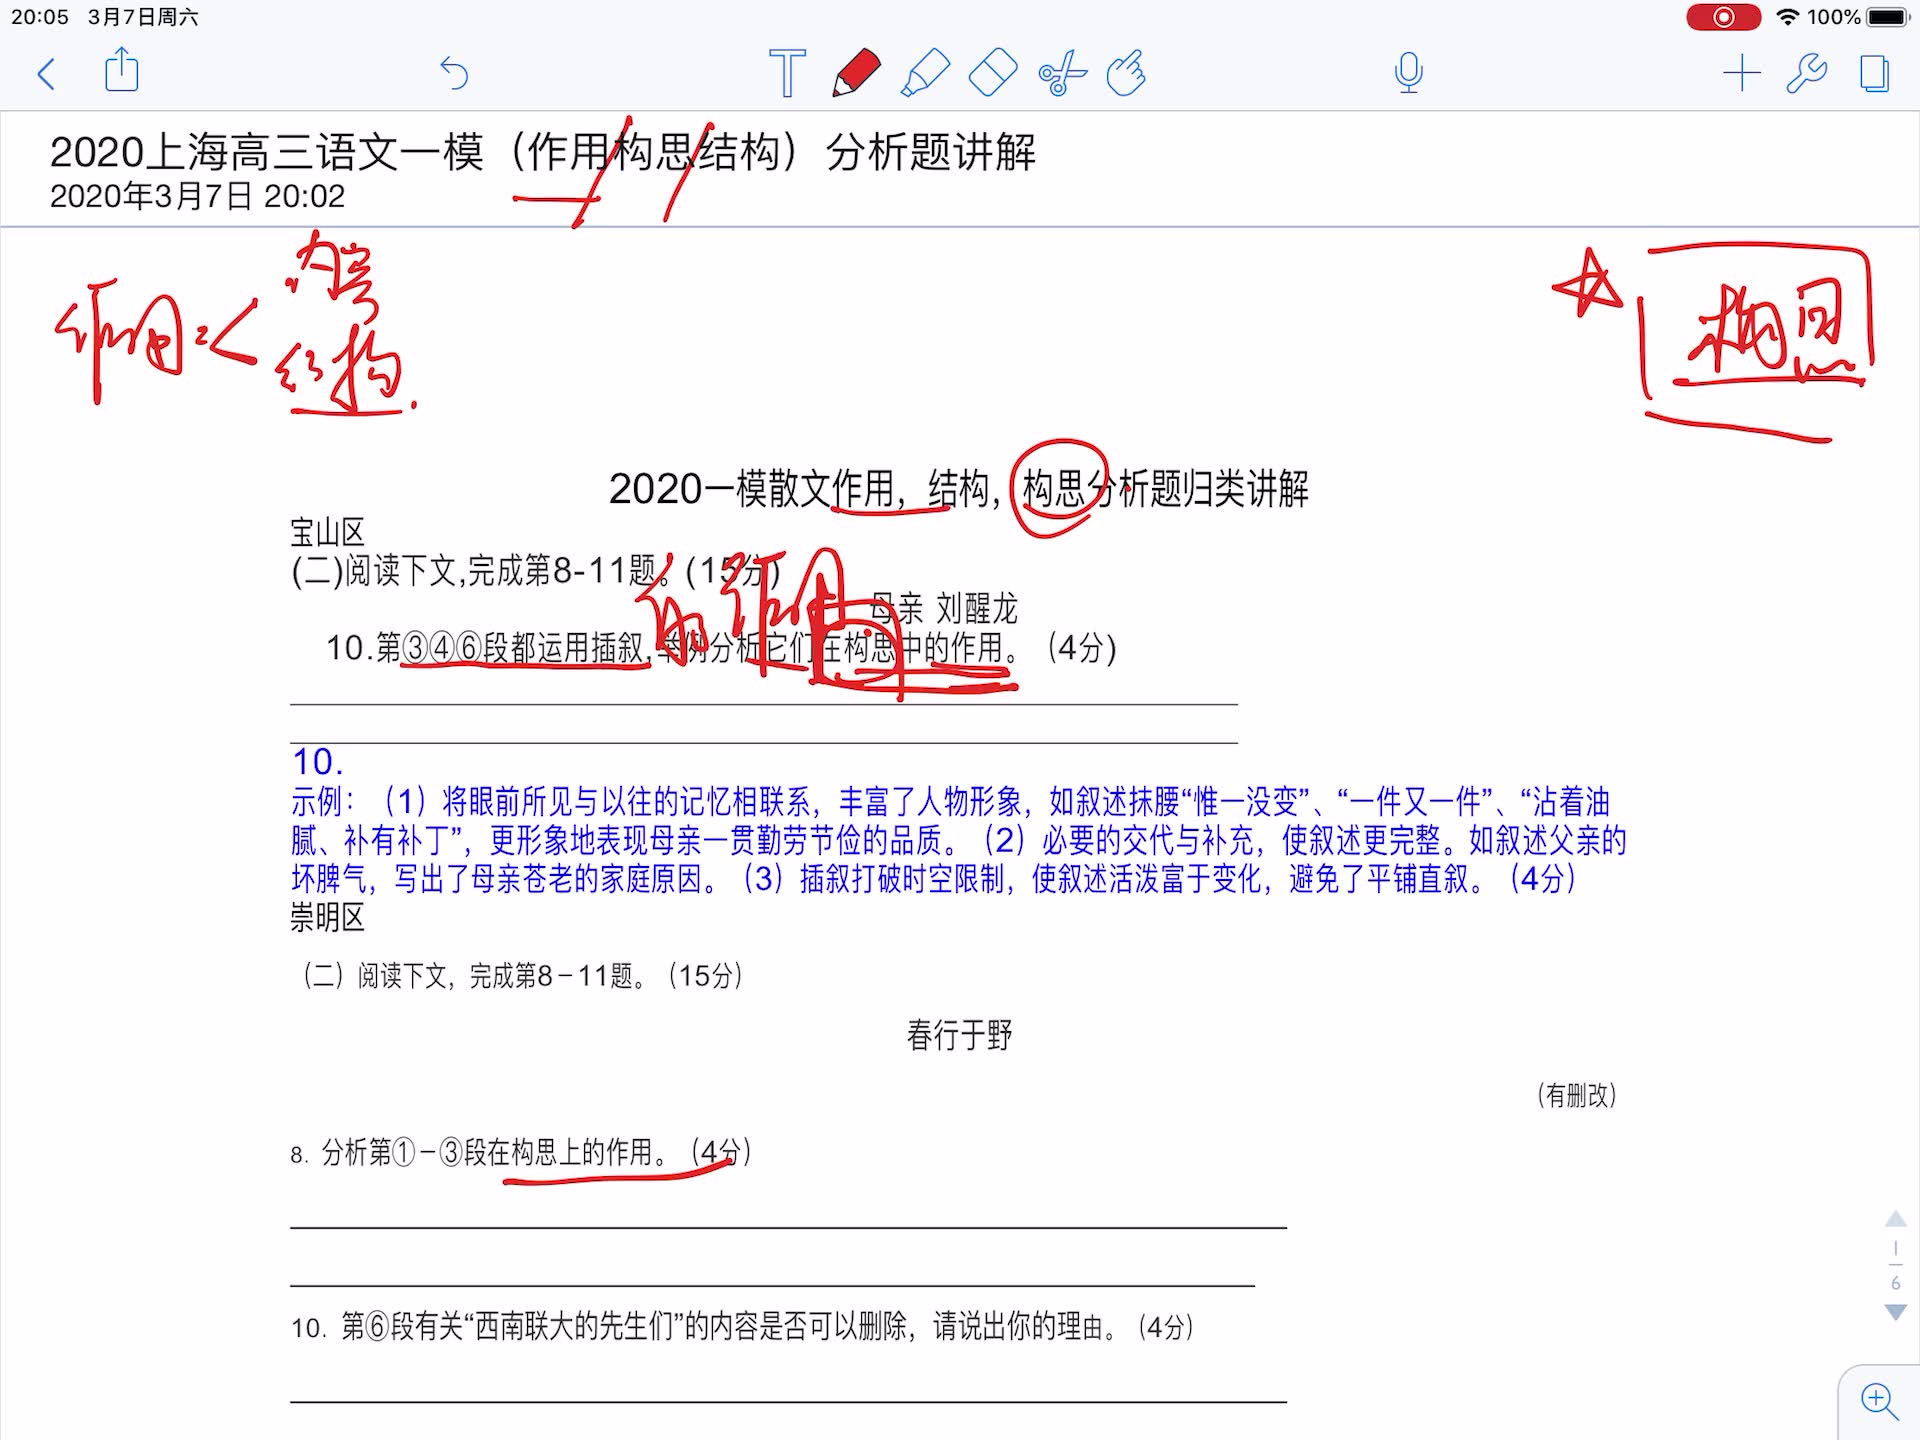Select the hand/finger touch tool

(1127, 73)
